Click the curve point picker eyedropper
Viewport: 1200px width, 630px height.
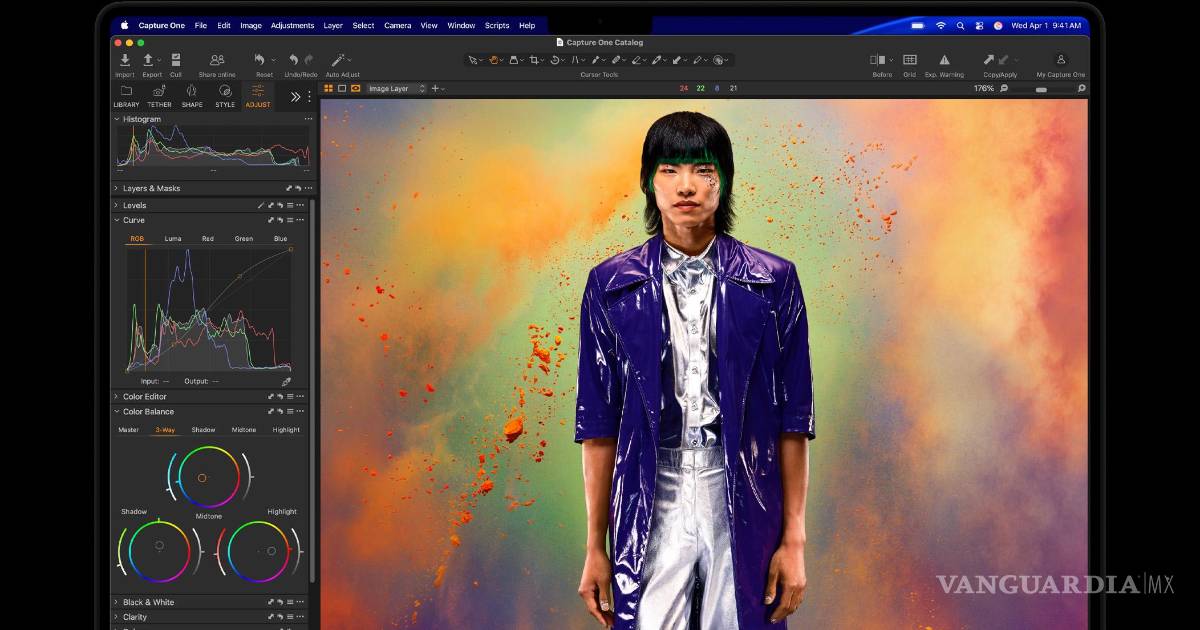click(x=286, y=381)
